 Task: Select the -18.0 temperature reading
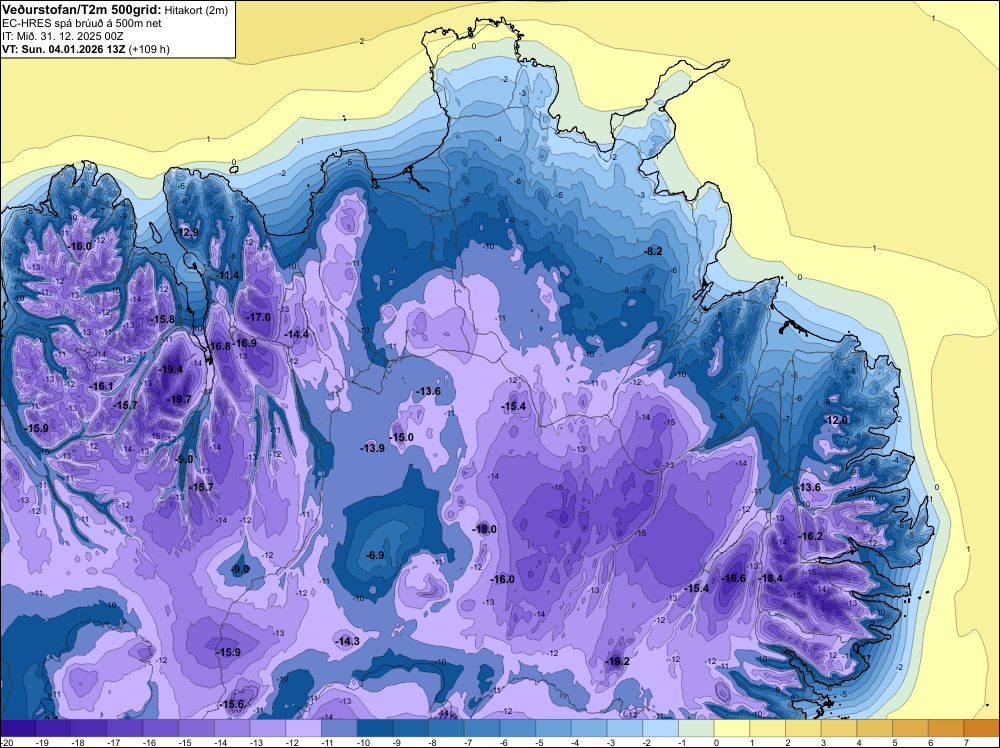coord(485,529)
